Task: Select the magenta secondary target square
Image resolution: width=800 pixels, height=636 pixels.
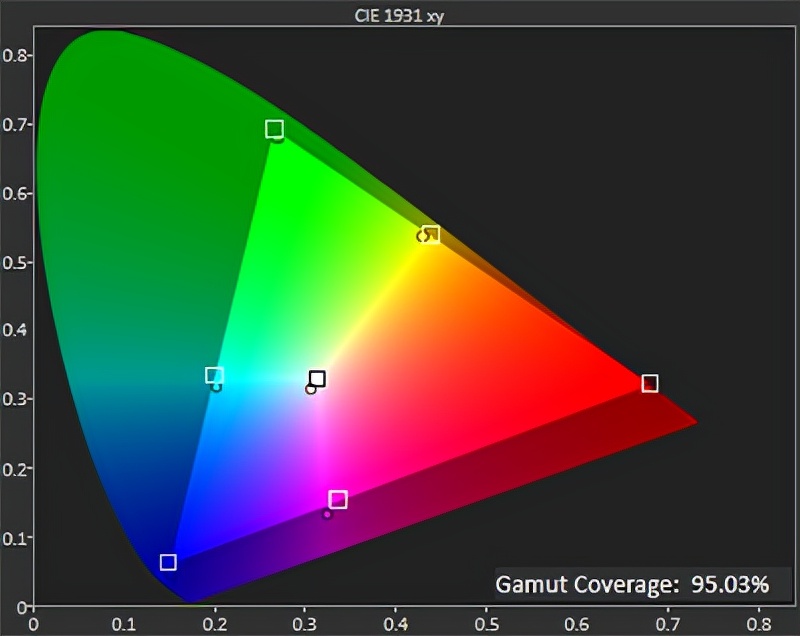Action: pos(338,499)
